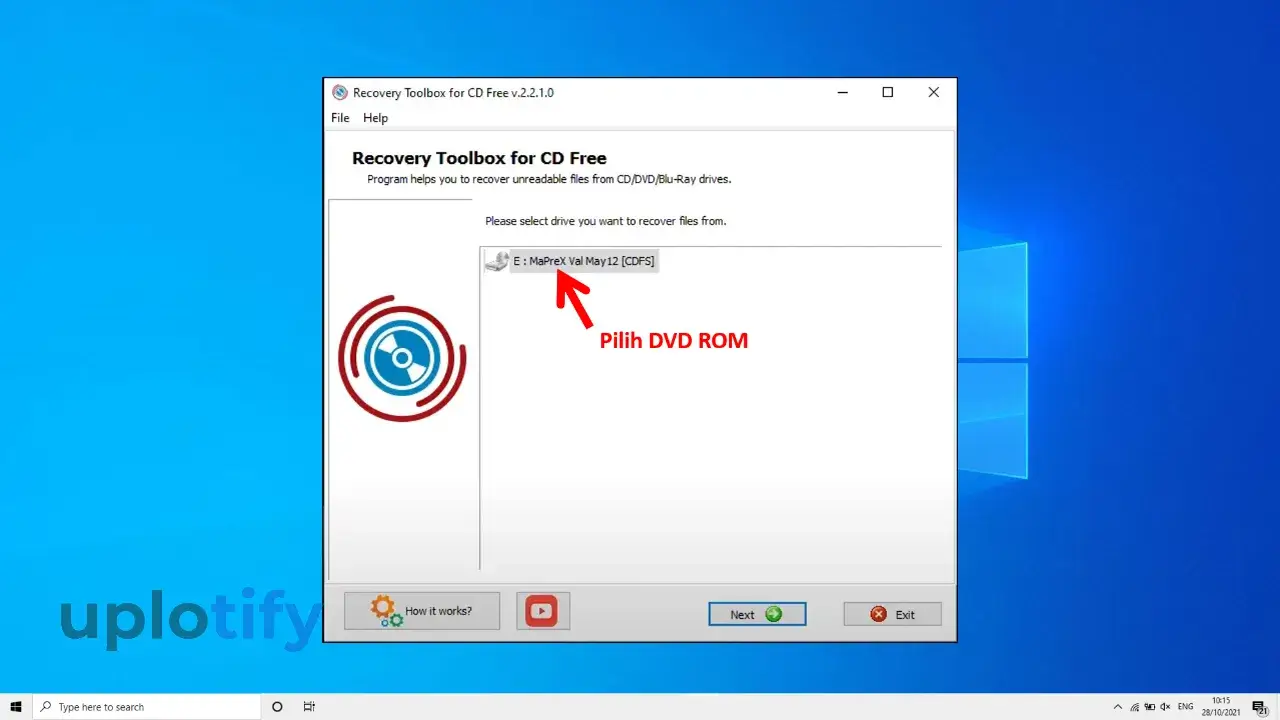
Task: Open the YouTube video button
Action: coord(543,610)
